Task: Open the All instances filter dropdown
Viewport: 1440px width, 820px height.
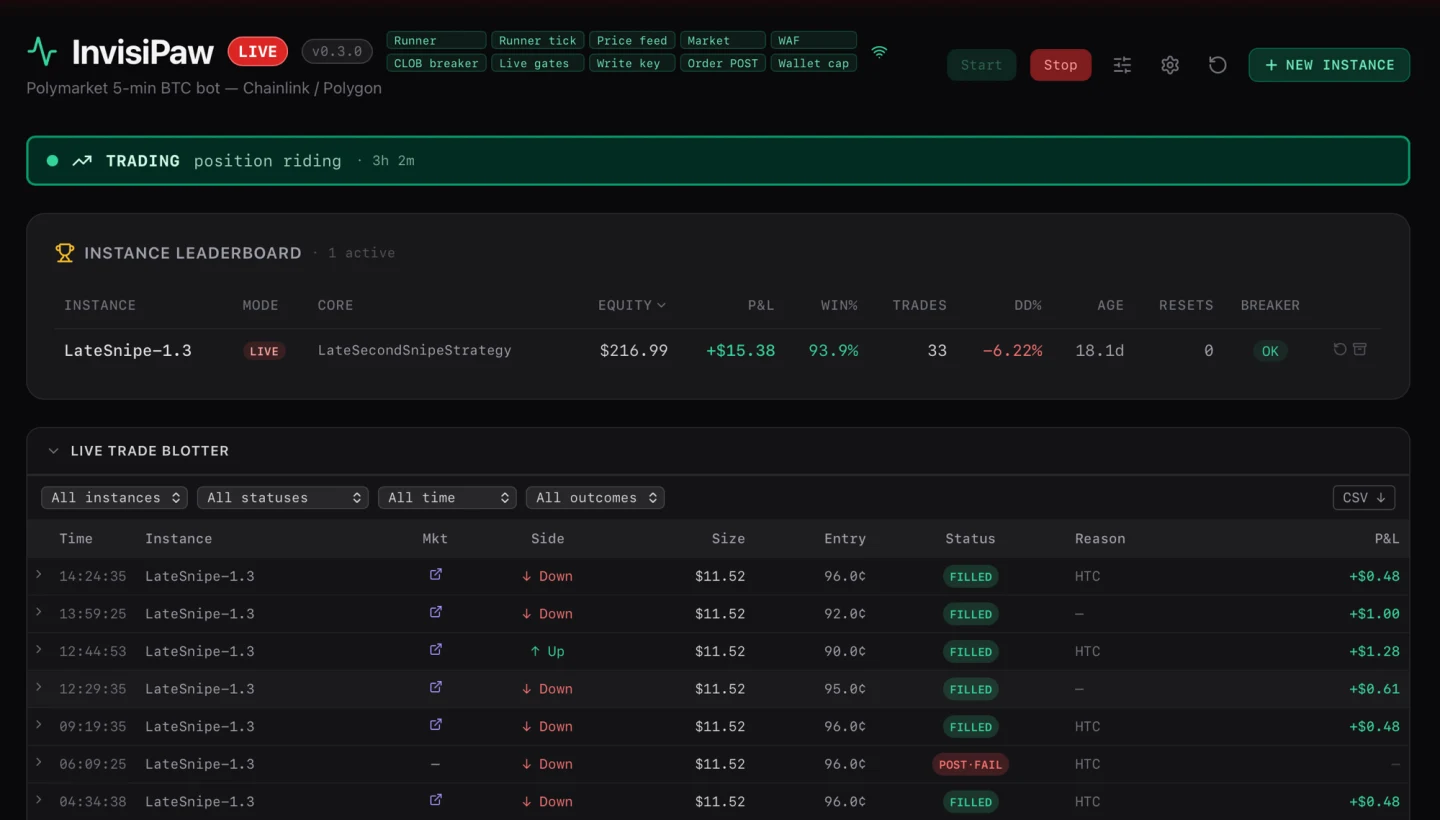Action: click(x=114, y=497)
